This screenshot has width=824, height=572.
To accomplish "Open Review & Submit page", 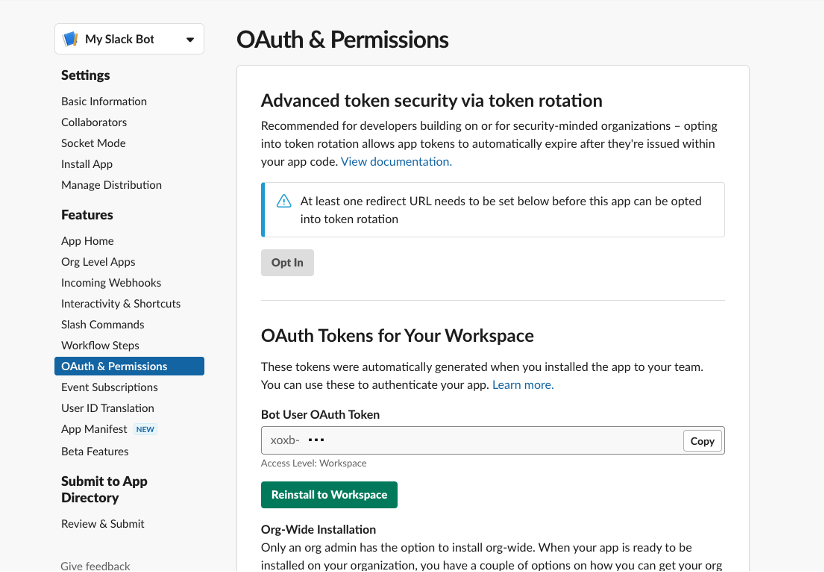I will click(102, 524).
